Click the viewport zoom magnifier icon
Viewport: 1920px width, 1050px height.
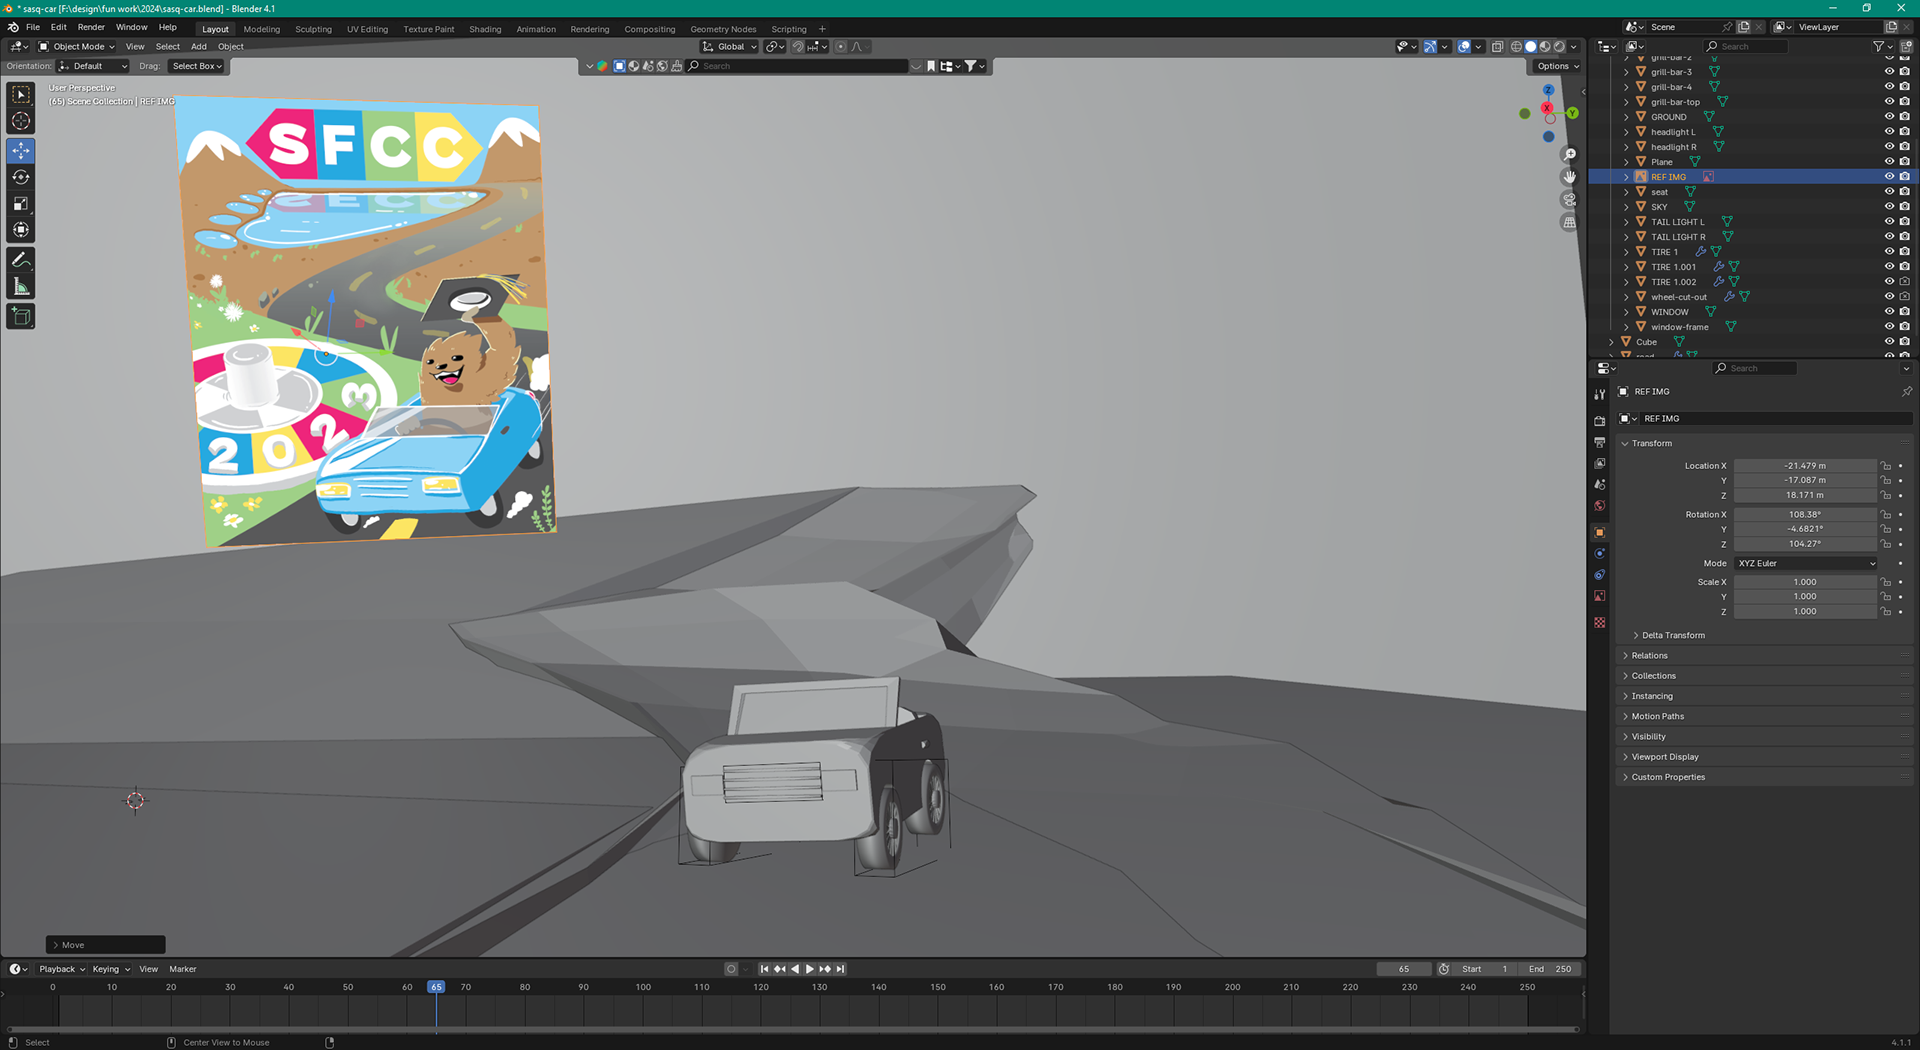[1569, 154]
